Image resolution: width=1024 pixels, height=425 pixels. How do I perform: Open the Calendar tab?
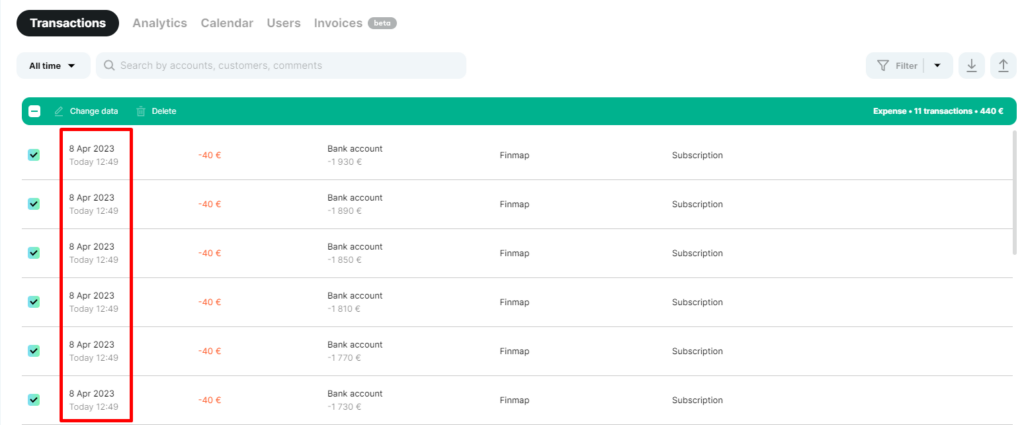pyautogui.click(x=227, y=23)
